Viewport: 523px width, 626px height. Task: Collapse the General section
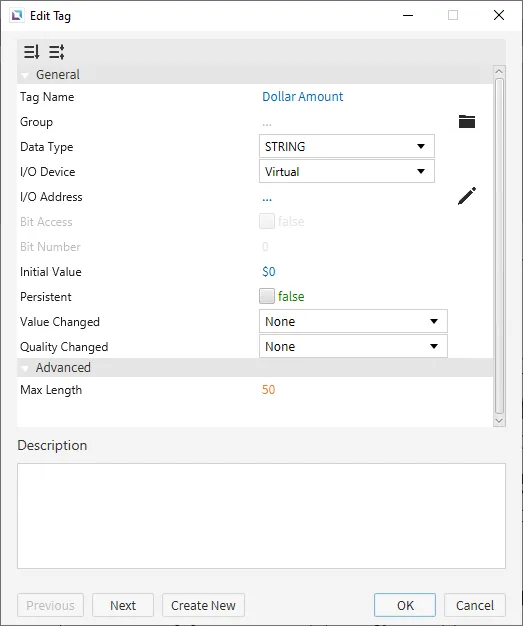(25, 75)
